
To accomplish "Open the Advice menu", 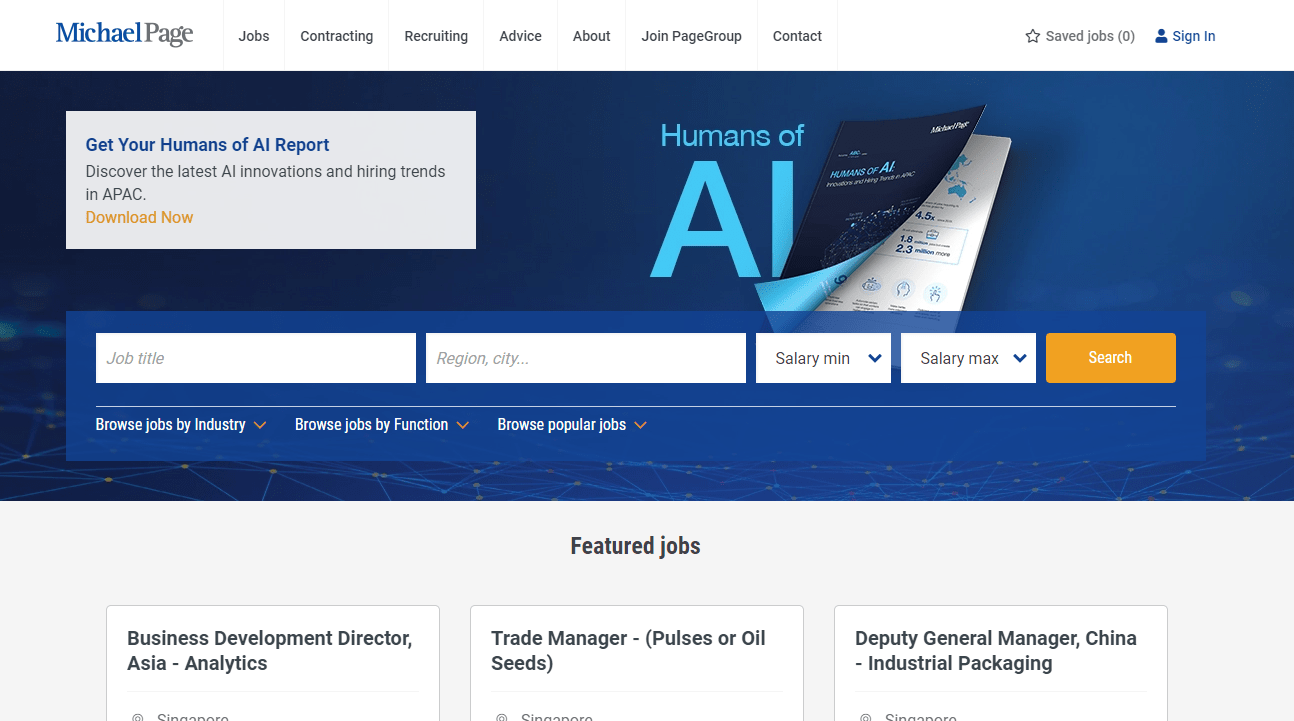I will click(520, 36).
